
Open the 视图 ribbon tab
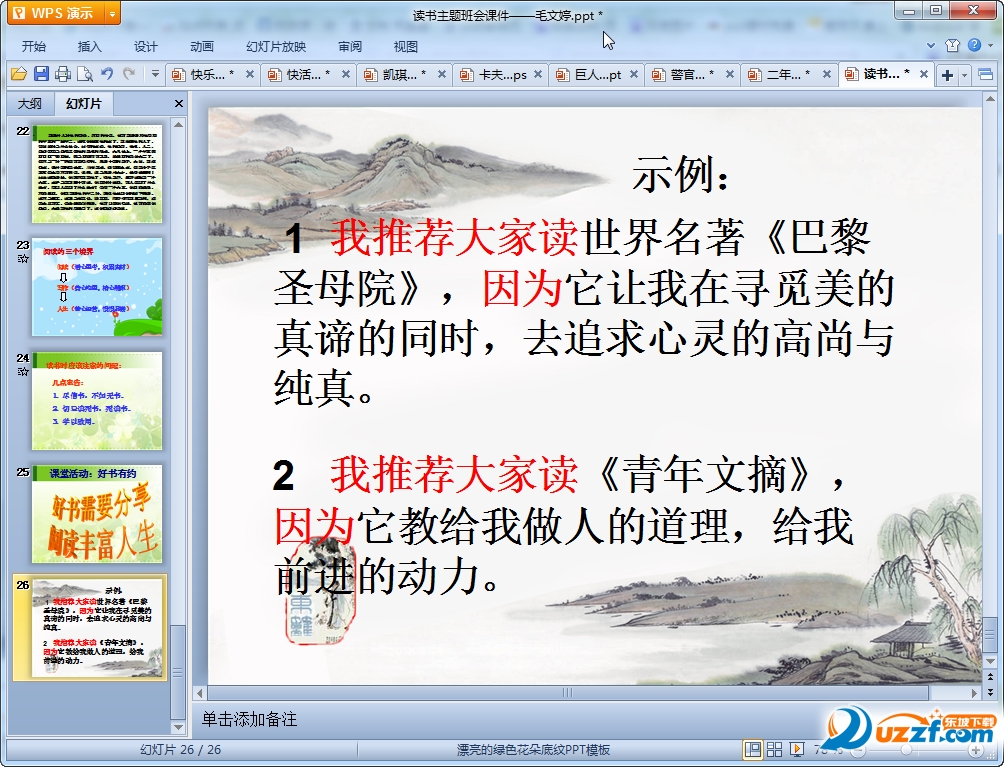[x=405, y=47]
